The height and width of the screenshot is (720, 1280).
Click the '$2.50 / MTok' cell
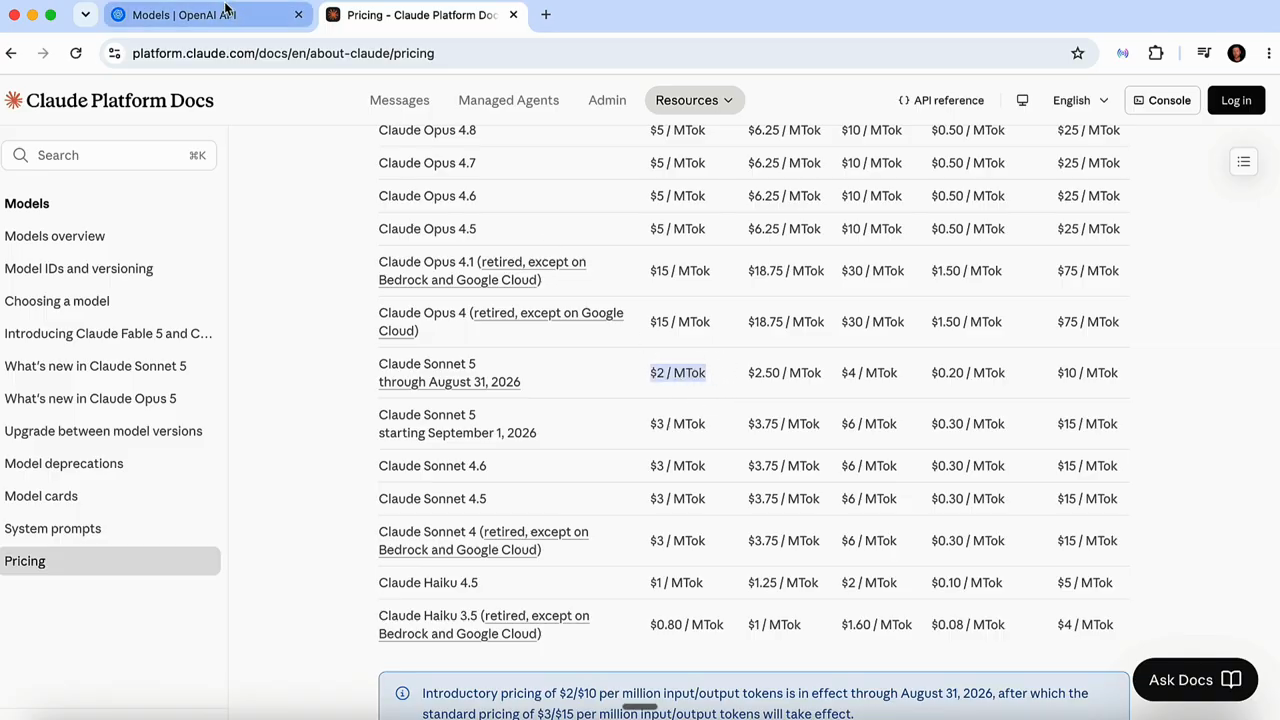(x=785, y=373)
